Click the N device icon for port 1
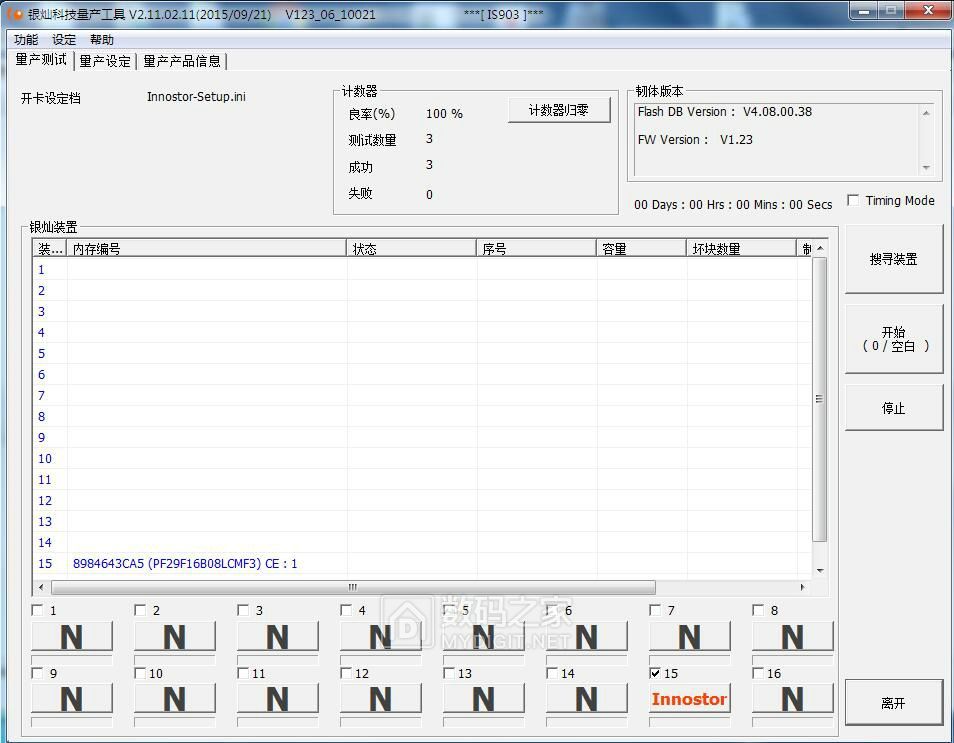This screenshot has width=954, height=743. tap(71, 637)
